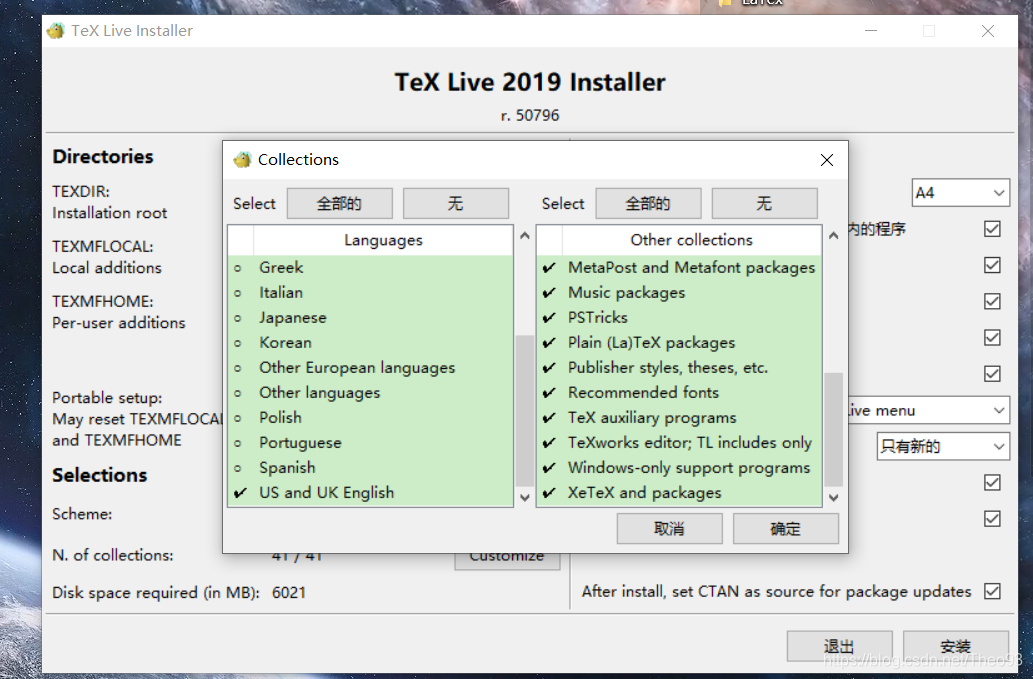This screenshot has height=679, width=1033.
Task: Toggle the Polish language collection
Action: 370,418
